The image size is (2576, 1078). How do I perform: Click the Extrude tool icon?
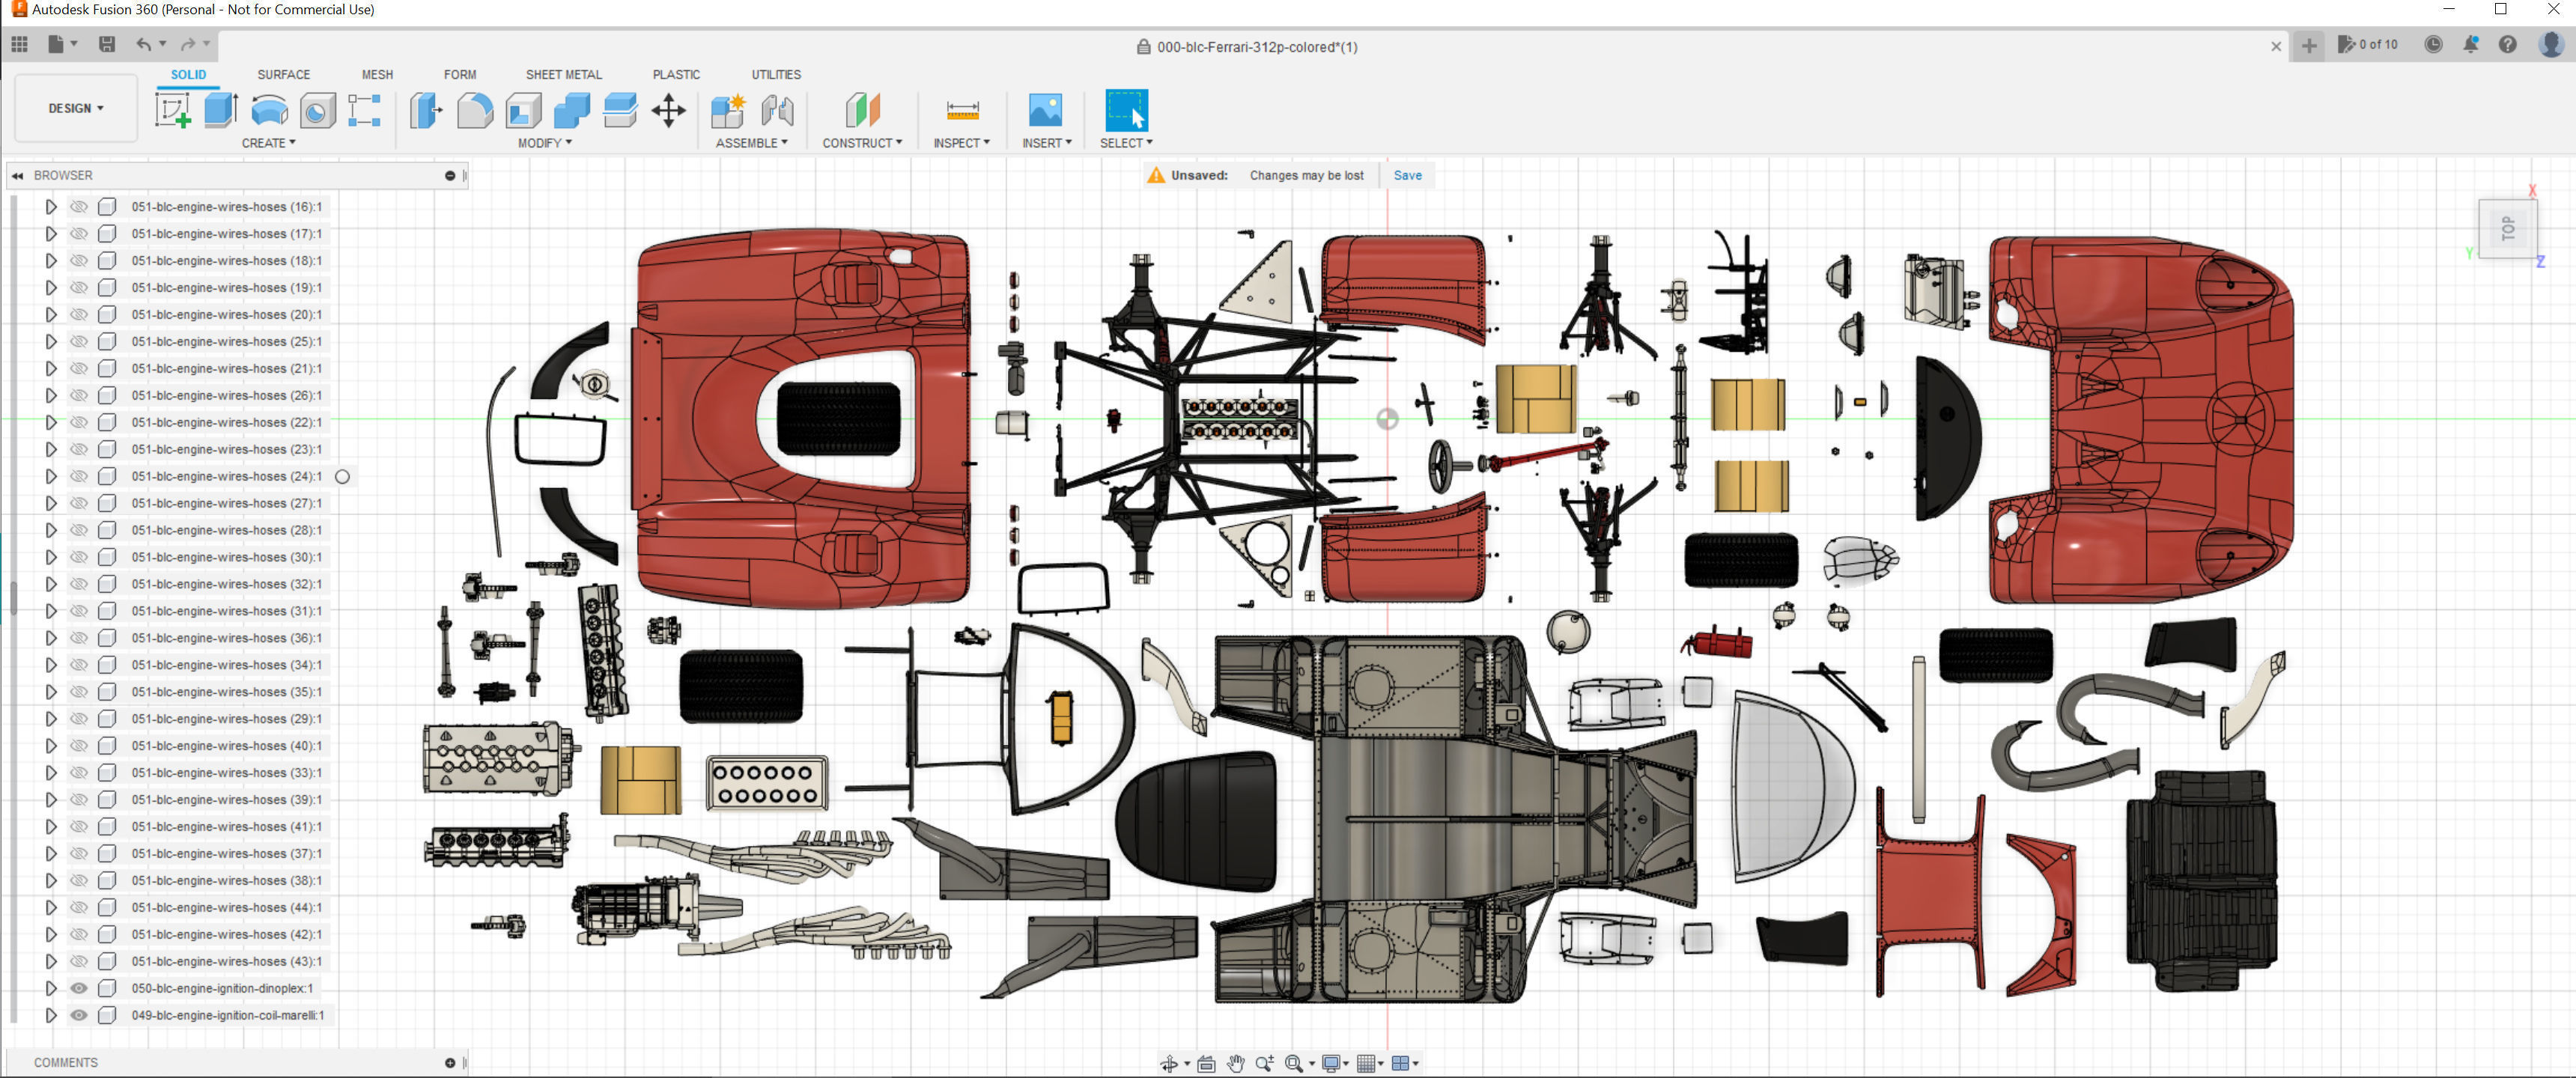click(x=220, y=110)
